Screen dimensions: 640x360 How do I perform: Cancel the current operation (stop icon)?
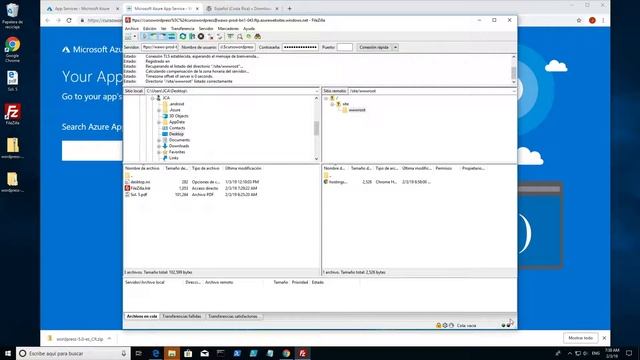pos(201,37)
